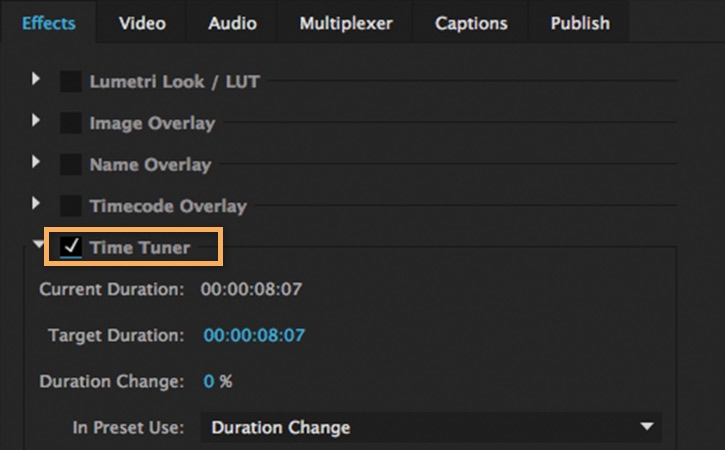Click the Effects tab
This screenshot has height=450, width=725.
coord(49,23)
